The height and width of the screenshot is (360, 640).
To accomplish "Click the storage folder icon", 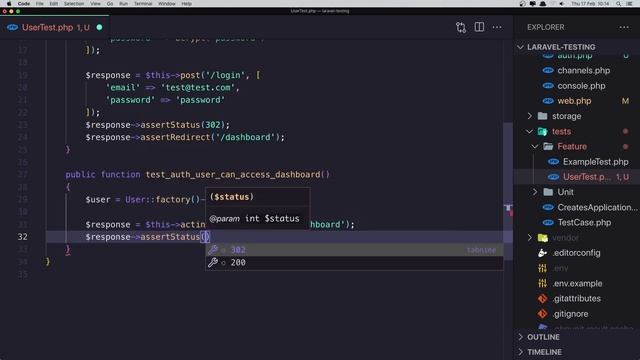I will [x=542, y=116].
